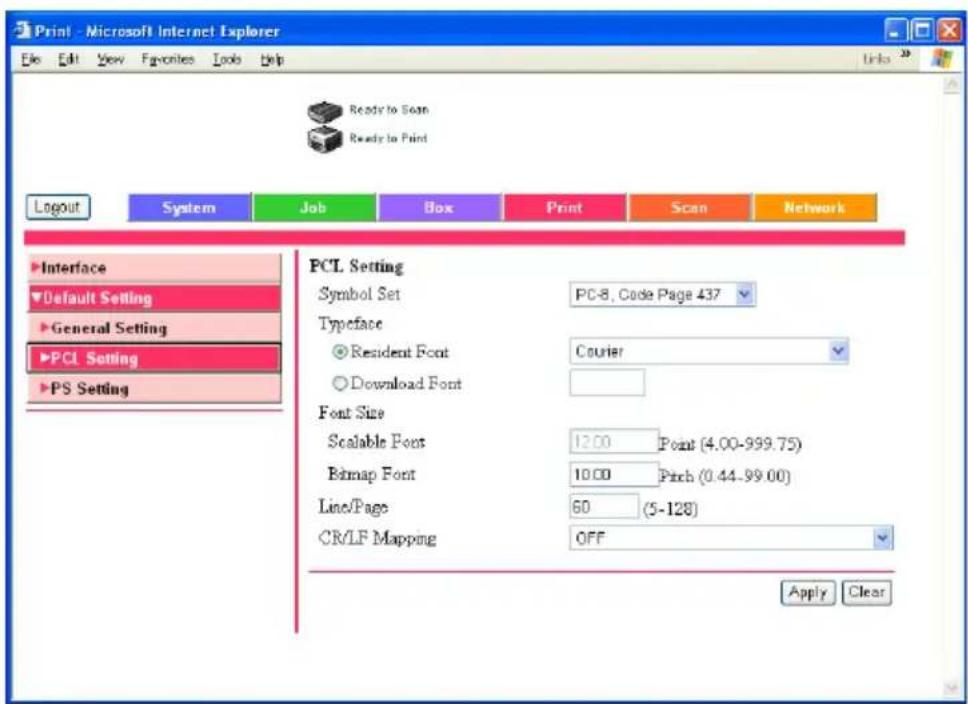The width and height of the screenshot is (968, 704).
Task: Open the View menu
Action: pyautogui.click(x=111, y=59)
